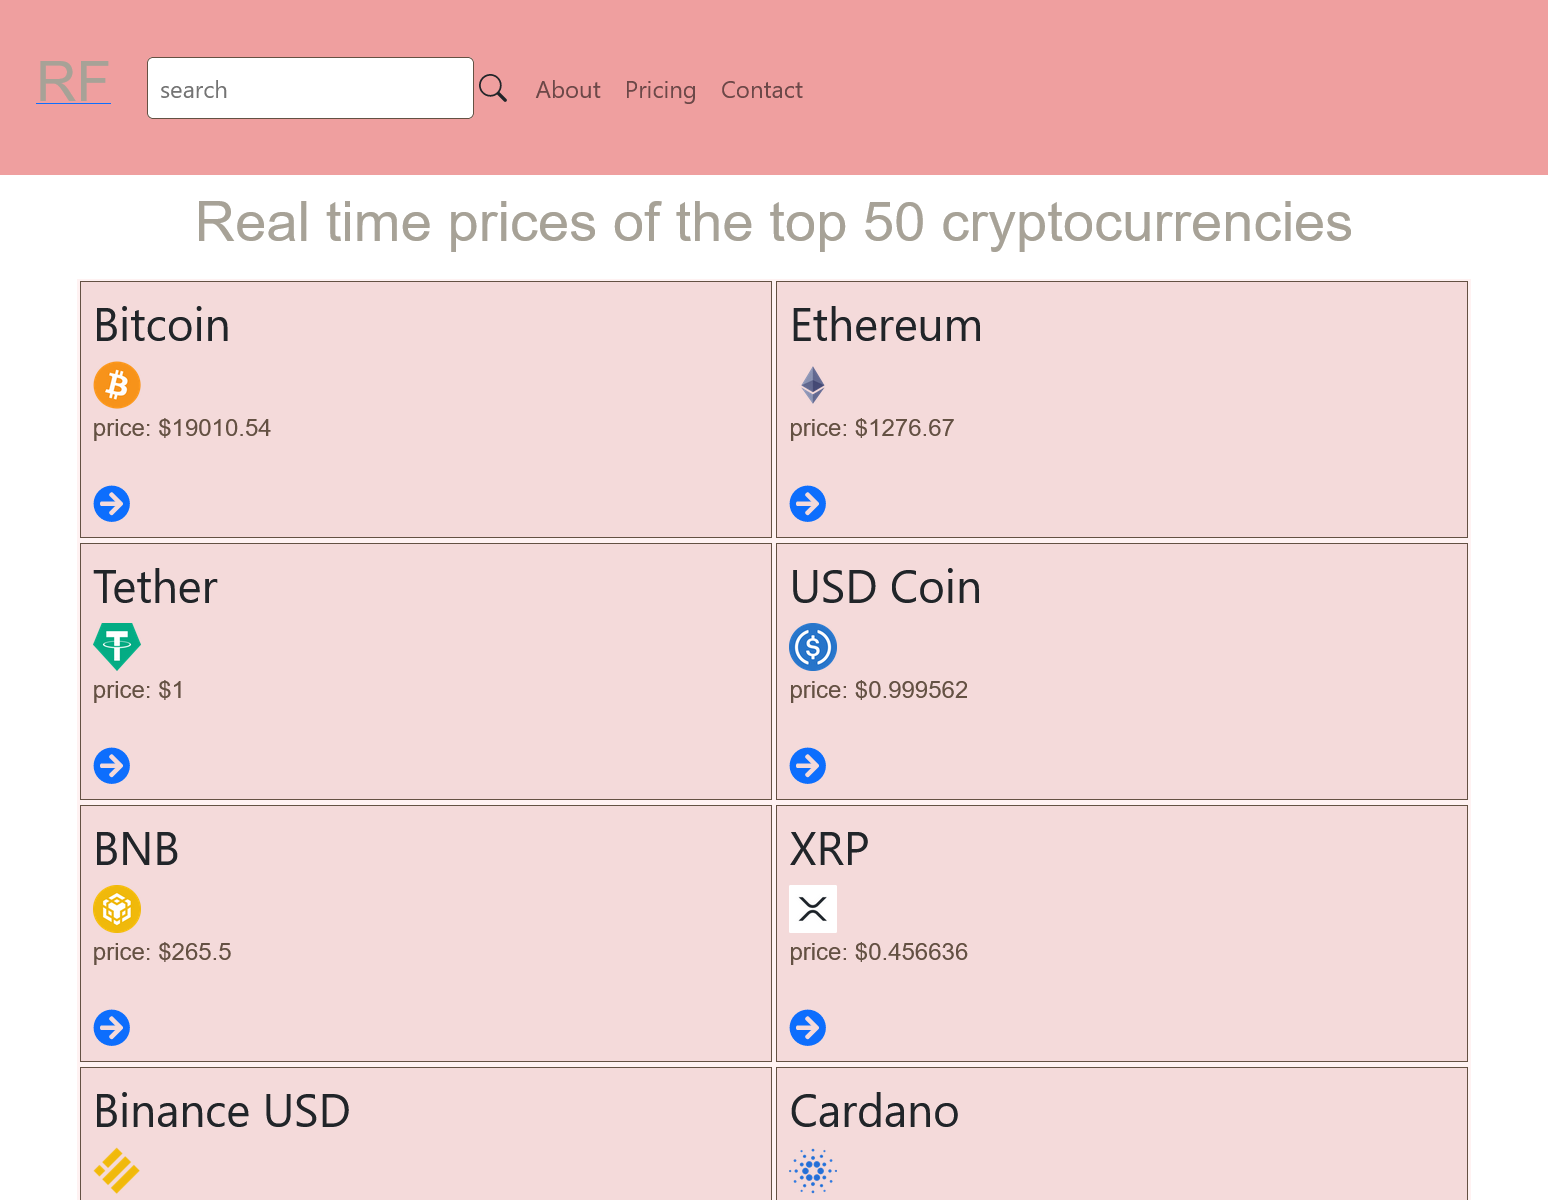Click the USD Coin dollar icon

point(812,646)
